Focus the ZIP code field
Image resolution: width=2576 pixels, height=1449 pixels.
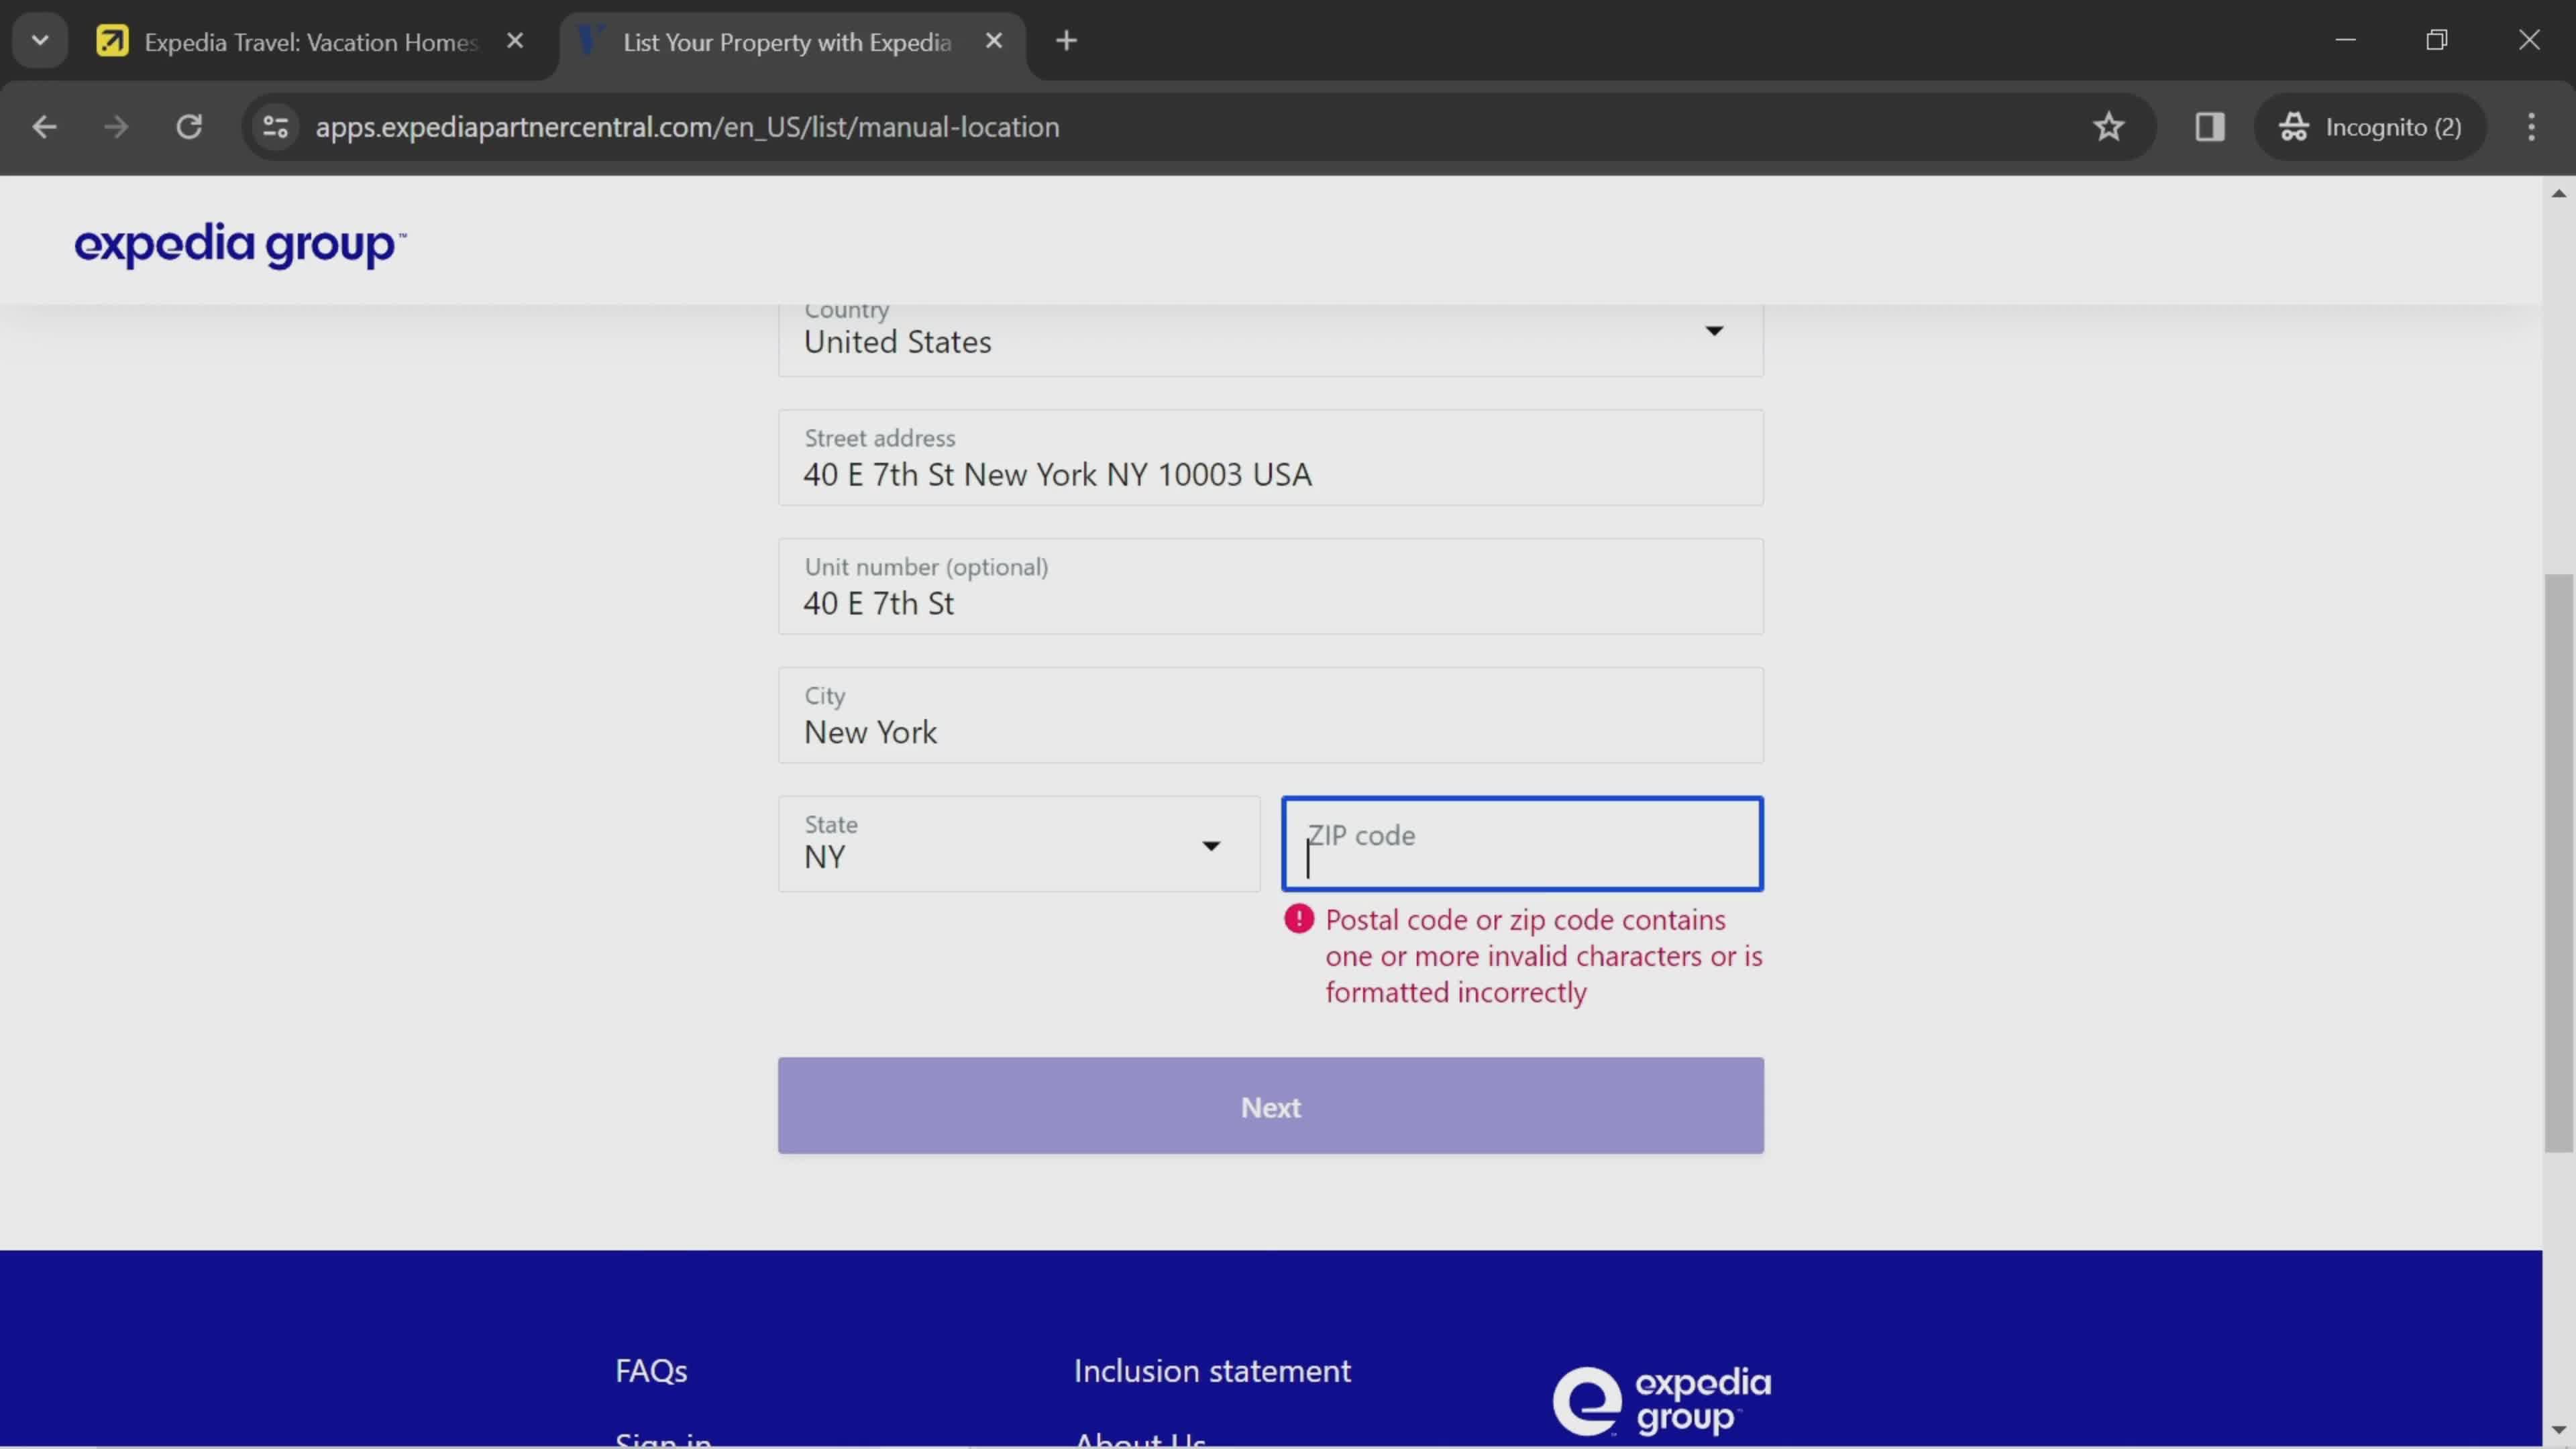(1522, 844)
